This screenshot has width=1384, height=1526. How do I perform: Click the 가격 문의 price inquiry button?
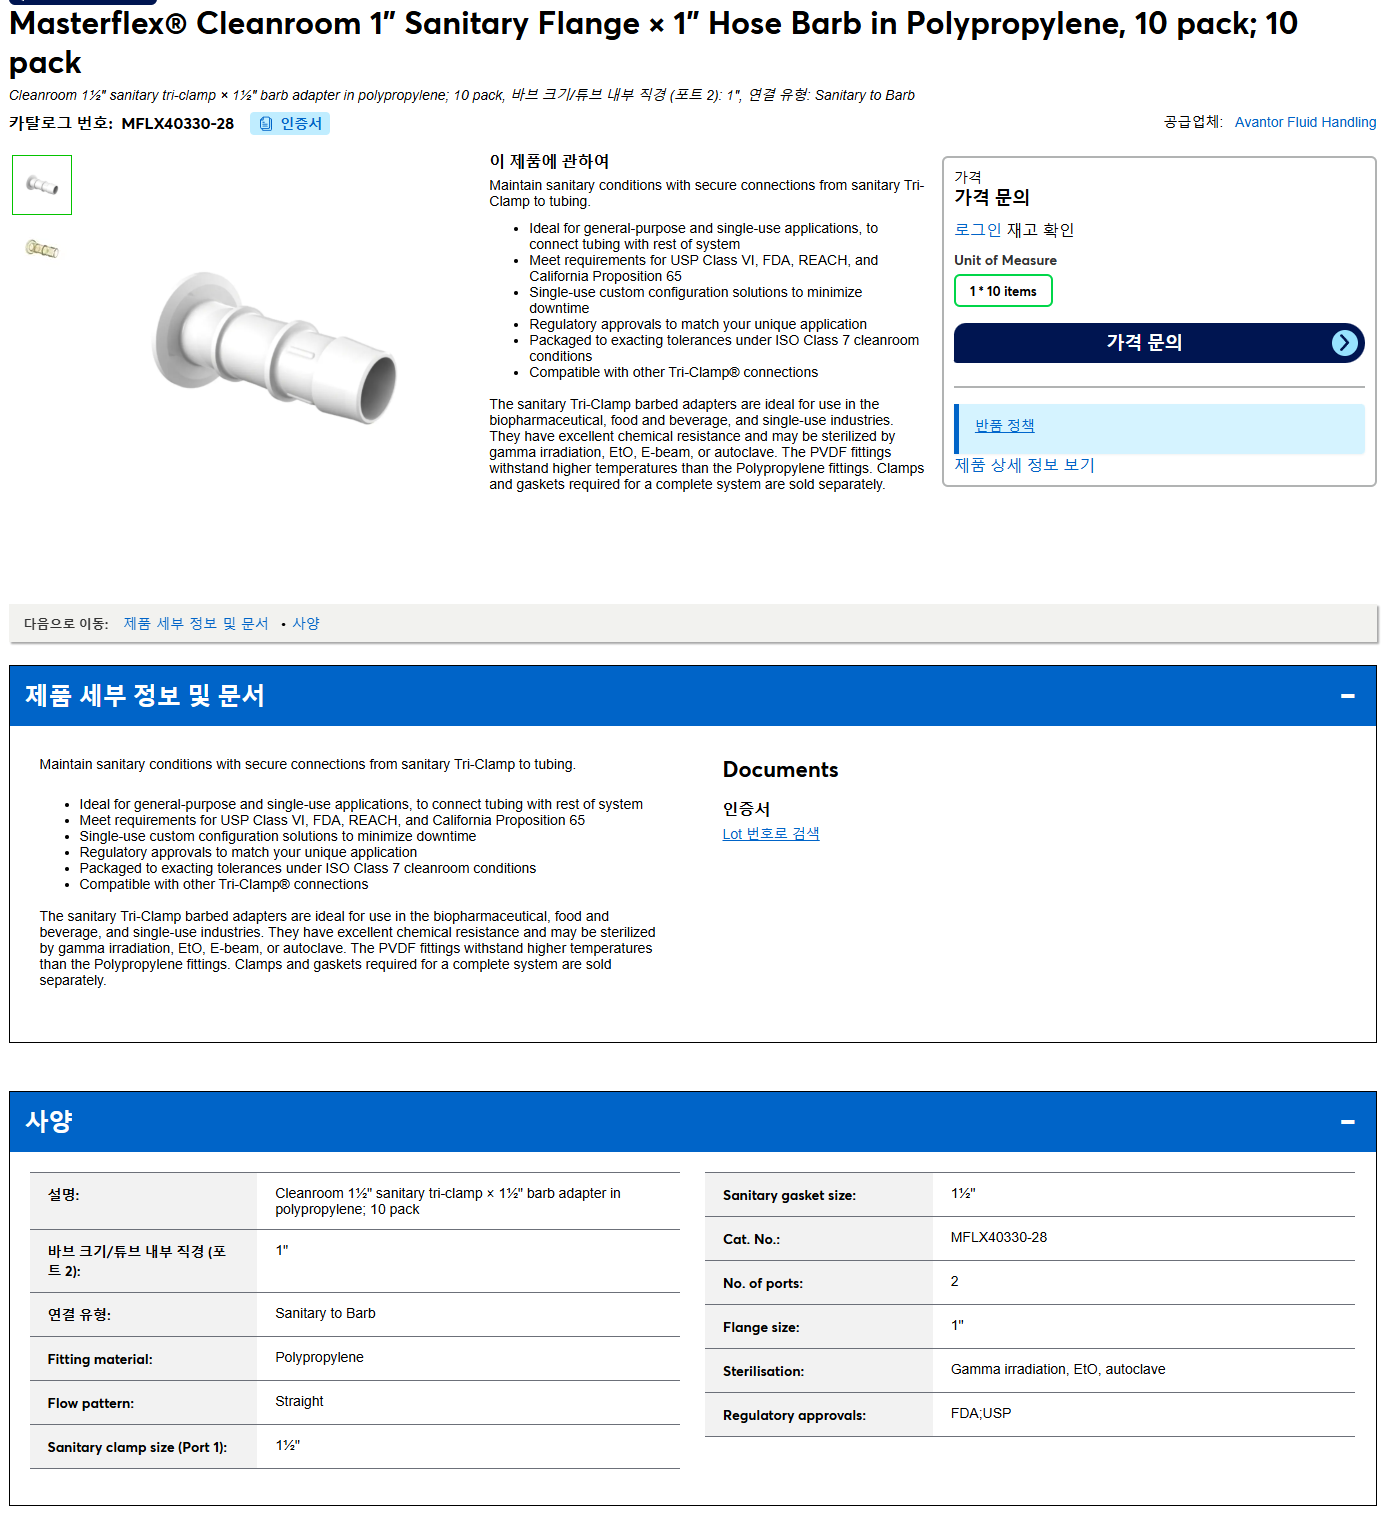click(1159, 343)
